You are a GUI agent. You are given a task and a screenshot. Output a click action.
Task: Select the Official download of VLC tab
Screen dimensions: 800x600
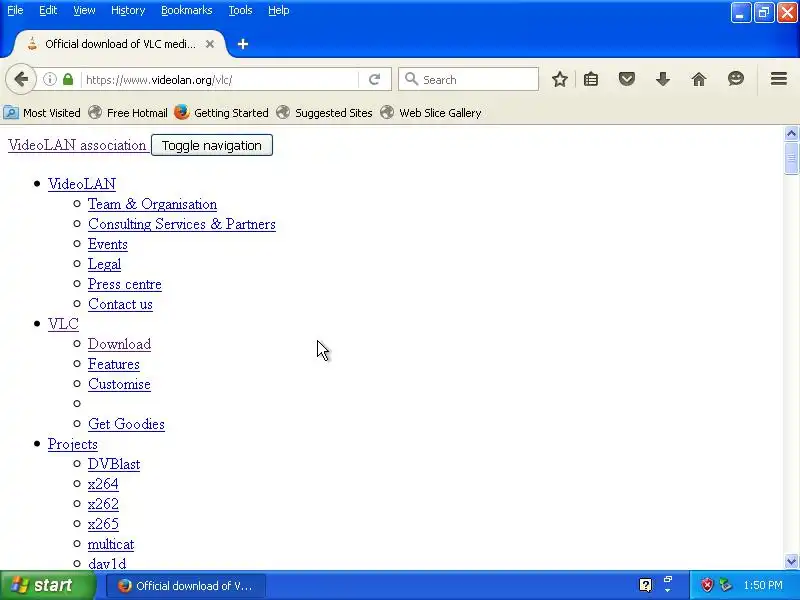(x=120, y=44)
